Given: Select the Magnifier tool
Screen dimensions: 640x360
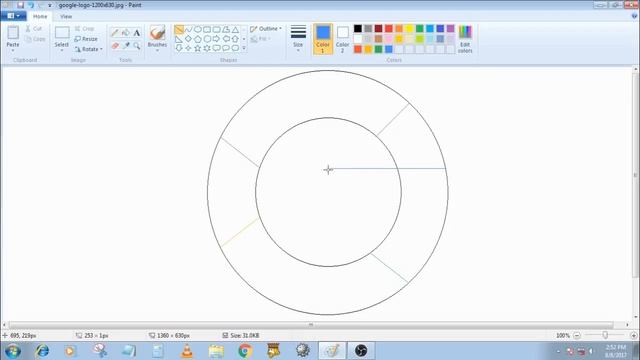Looking at the screenshot, I should coord(137,46).
